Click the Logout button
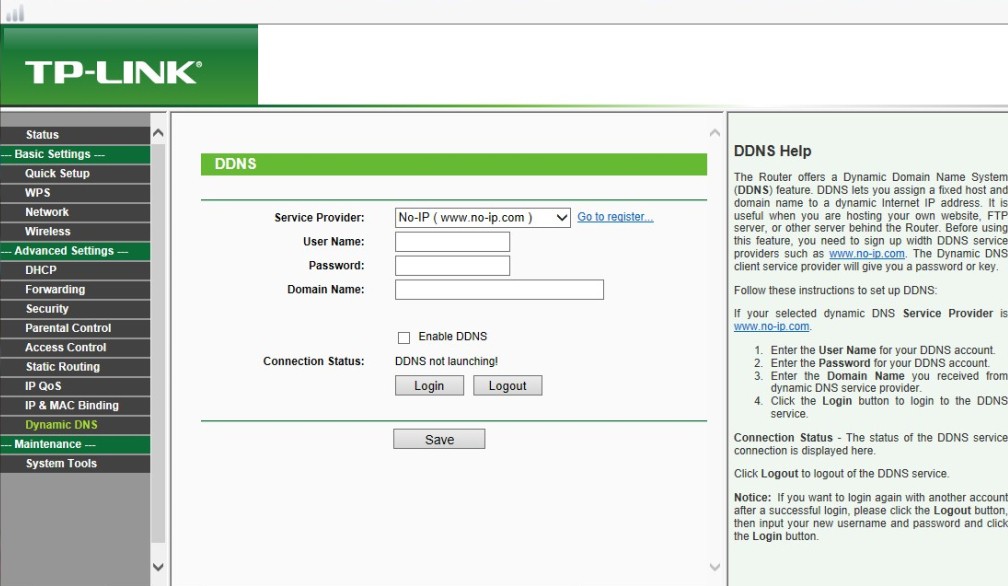1008x586 pixels. [508, 386]
